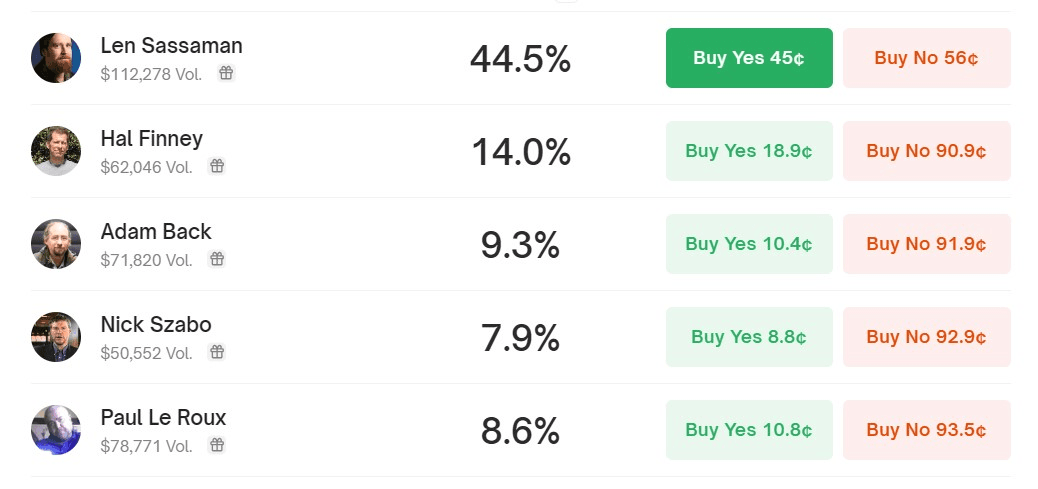Click Hal Finney's profile picture
The image size is (1038, 489).
56,151
